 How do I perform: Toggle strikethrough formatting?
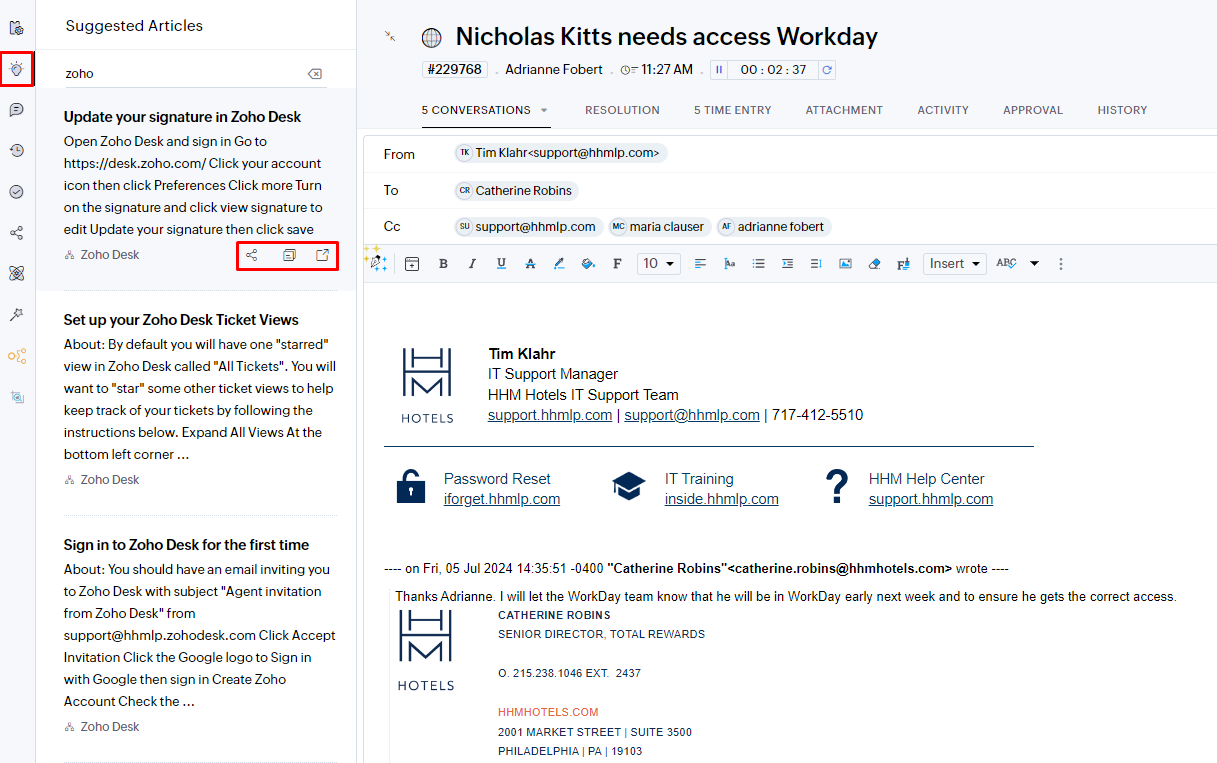point(530,264)
